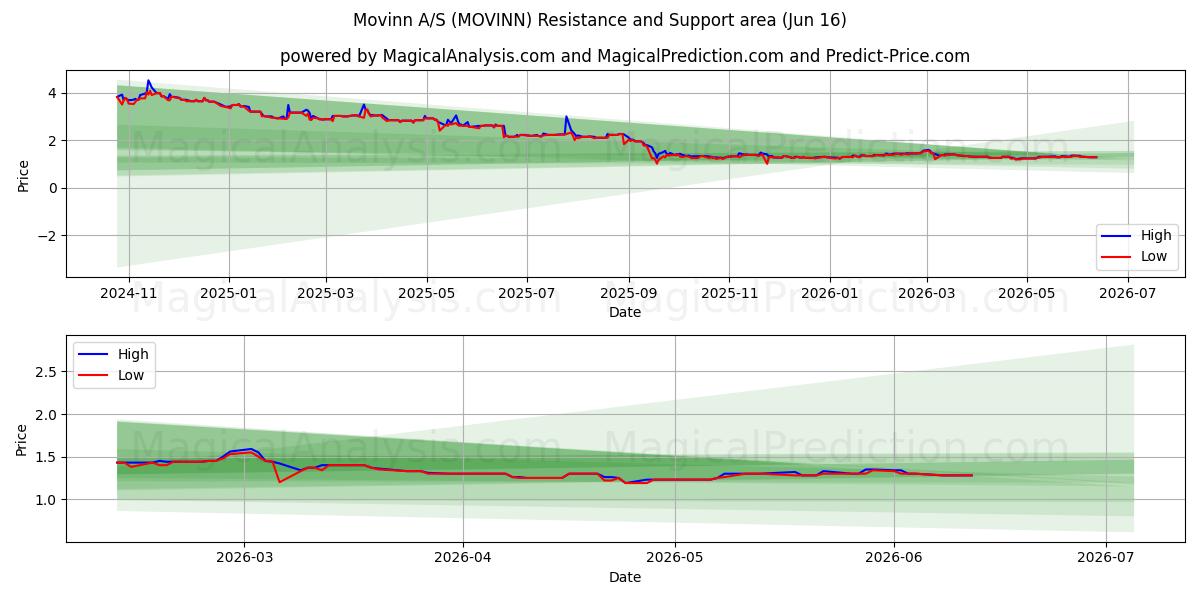Click the '2026-04' x-axis label on the bottom chart
This screenshot has width=1200, height=600.
click(x=463, y=559)
